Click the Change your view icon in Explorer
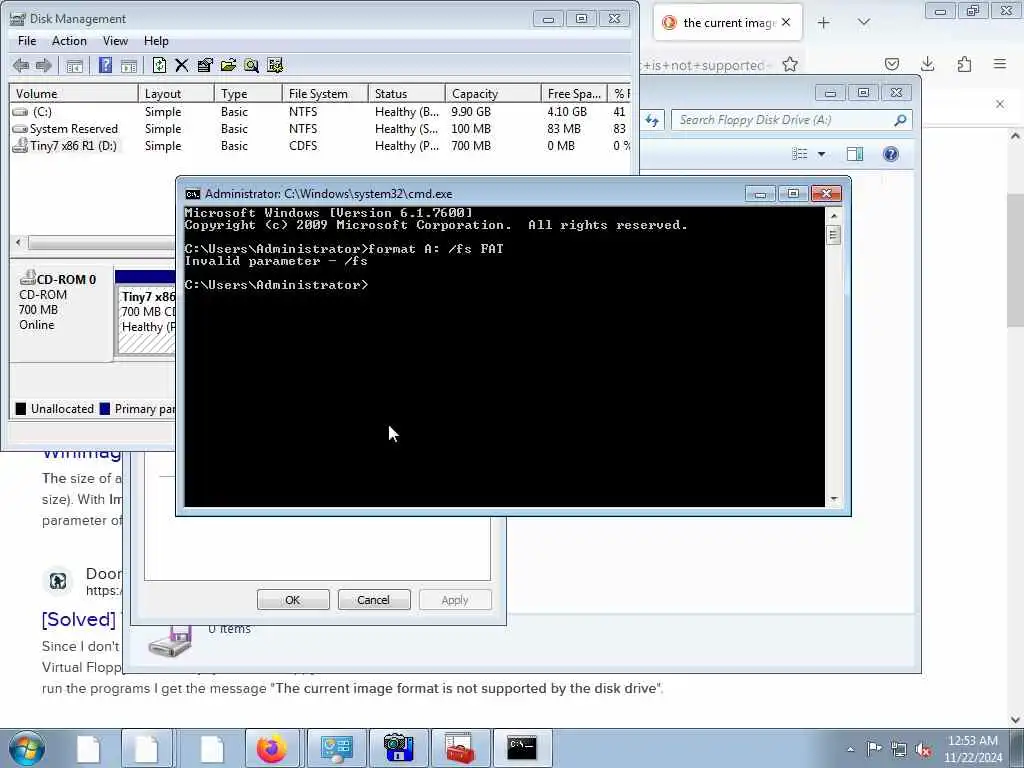This screenshot has height=768, width=1024. coord(800,154)
